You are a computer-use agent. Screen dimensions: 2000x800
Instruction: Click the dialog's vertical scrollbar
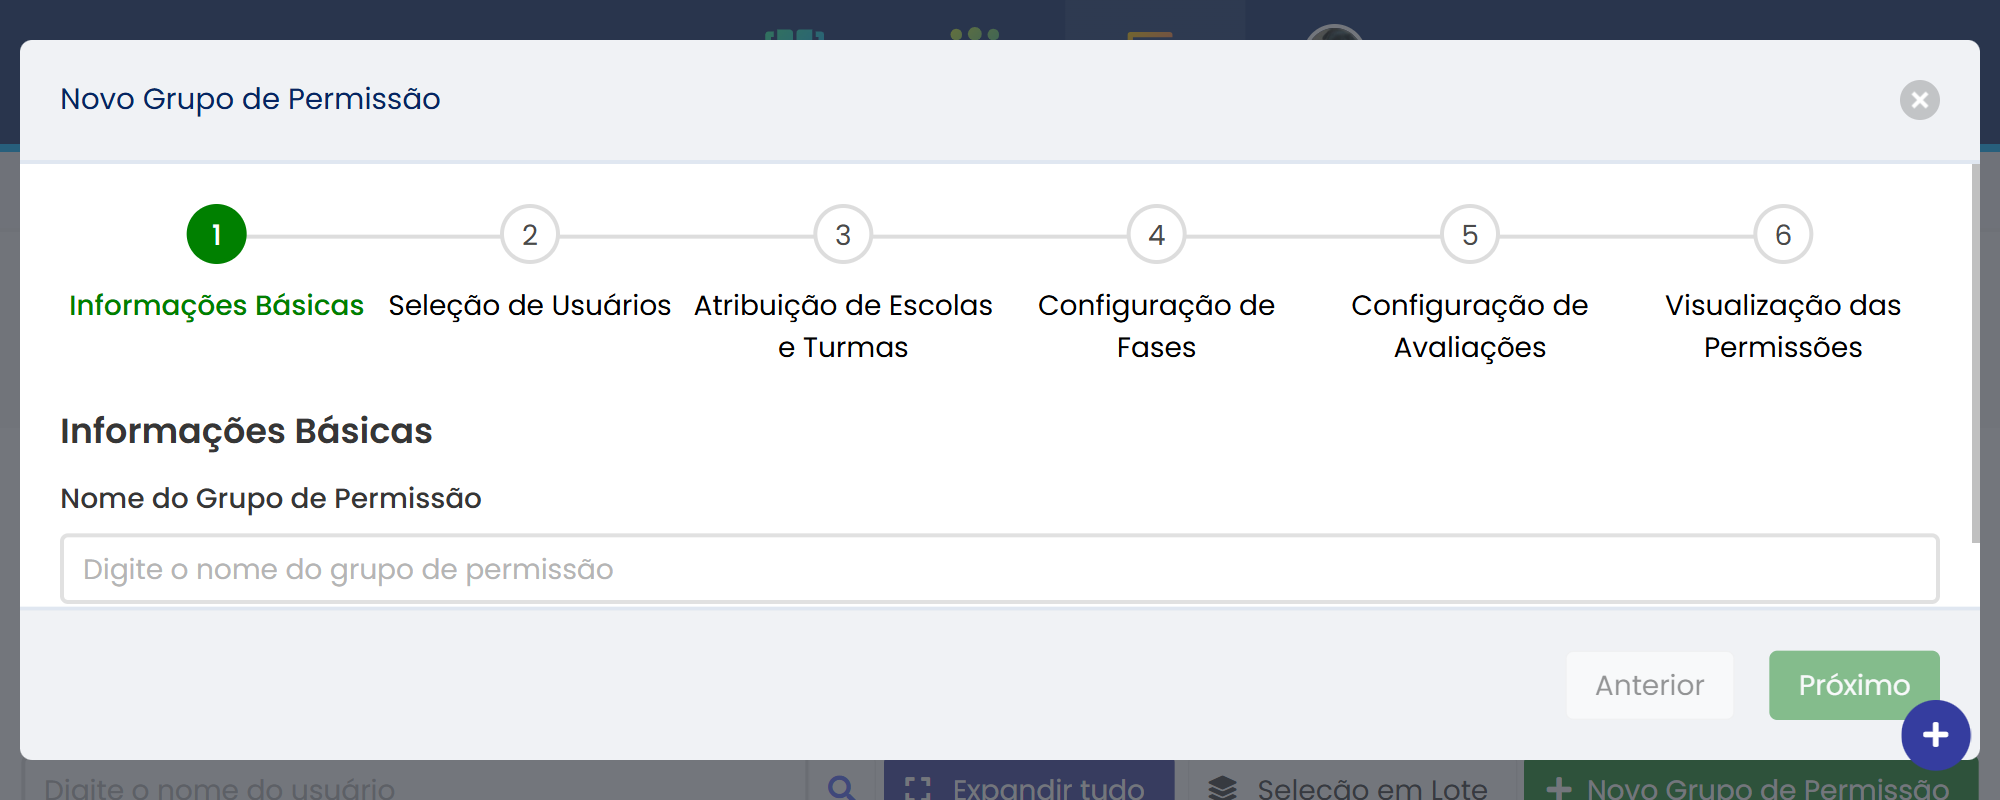(1975, 354)
